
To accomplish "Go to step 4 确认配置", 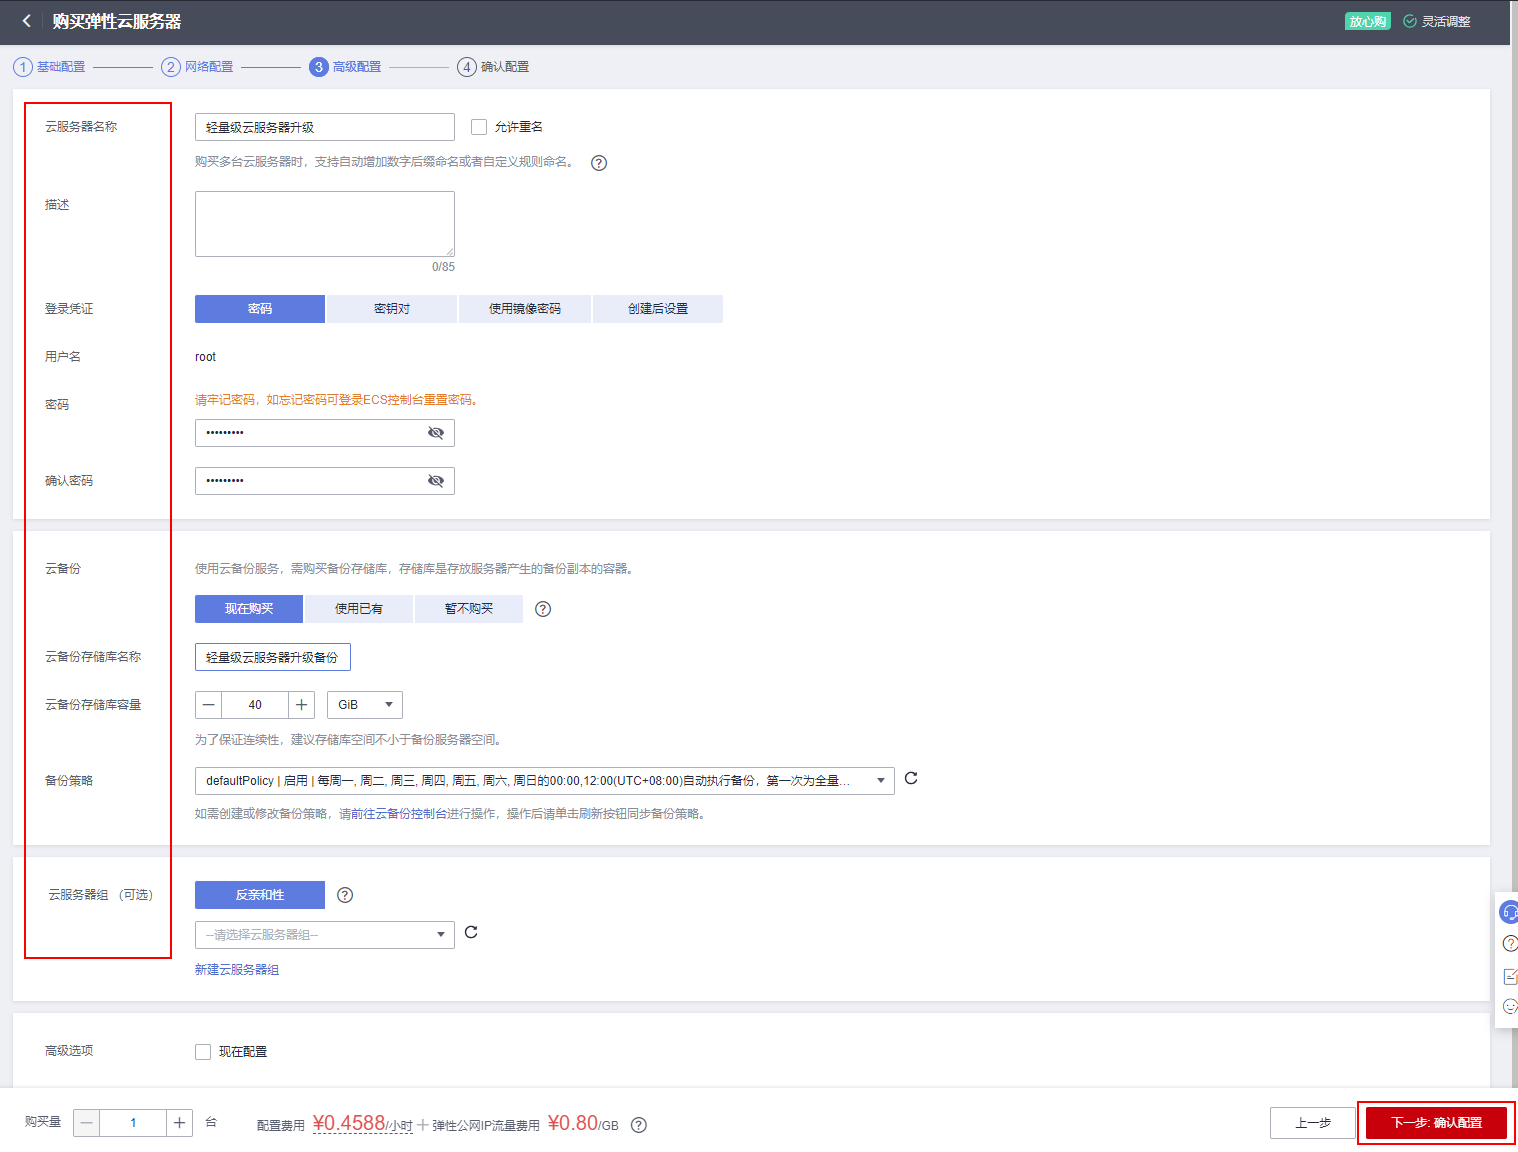I will [x=493, y=67].
